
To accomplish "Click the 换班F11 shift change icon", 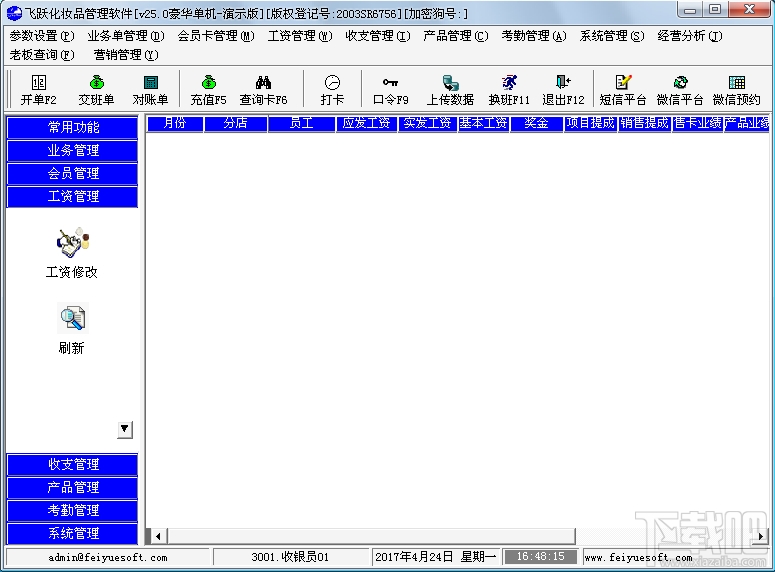I will tap(509, 83).
